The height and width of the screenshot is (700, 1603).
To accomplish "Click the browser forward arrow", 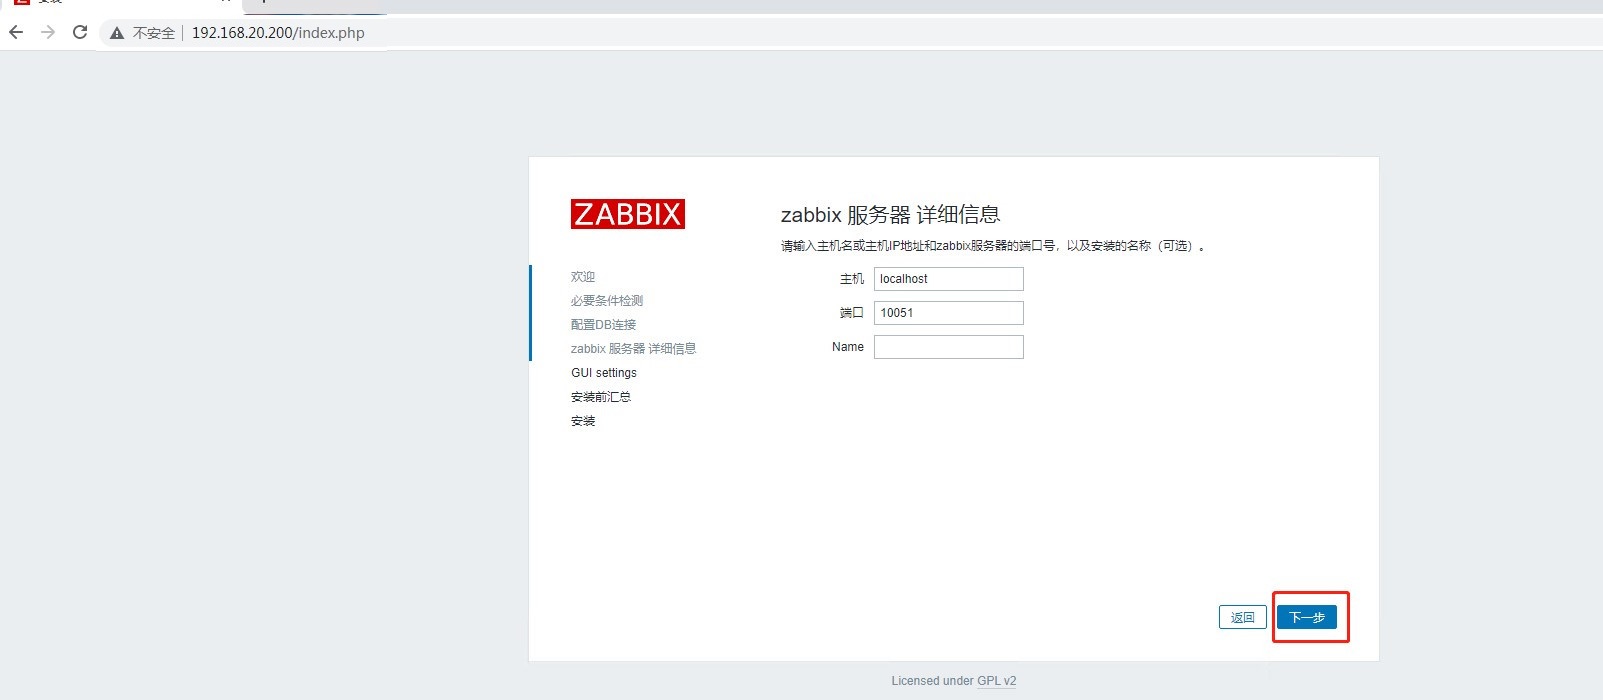I will (x=48, y=32).
